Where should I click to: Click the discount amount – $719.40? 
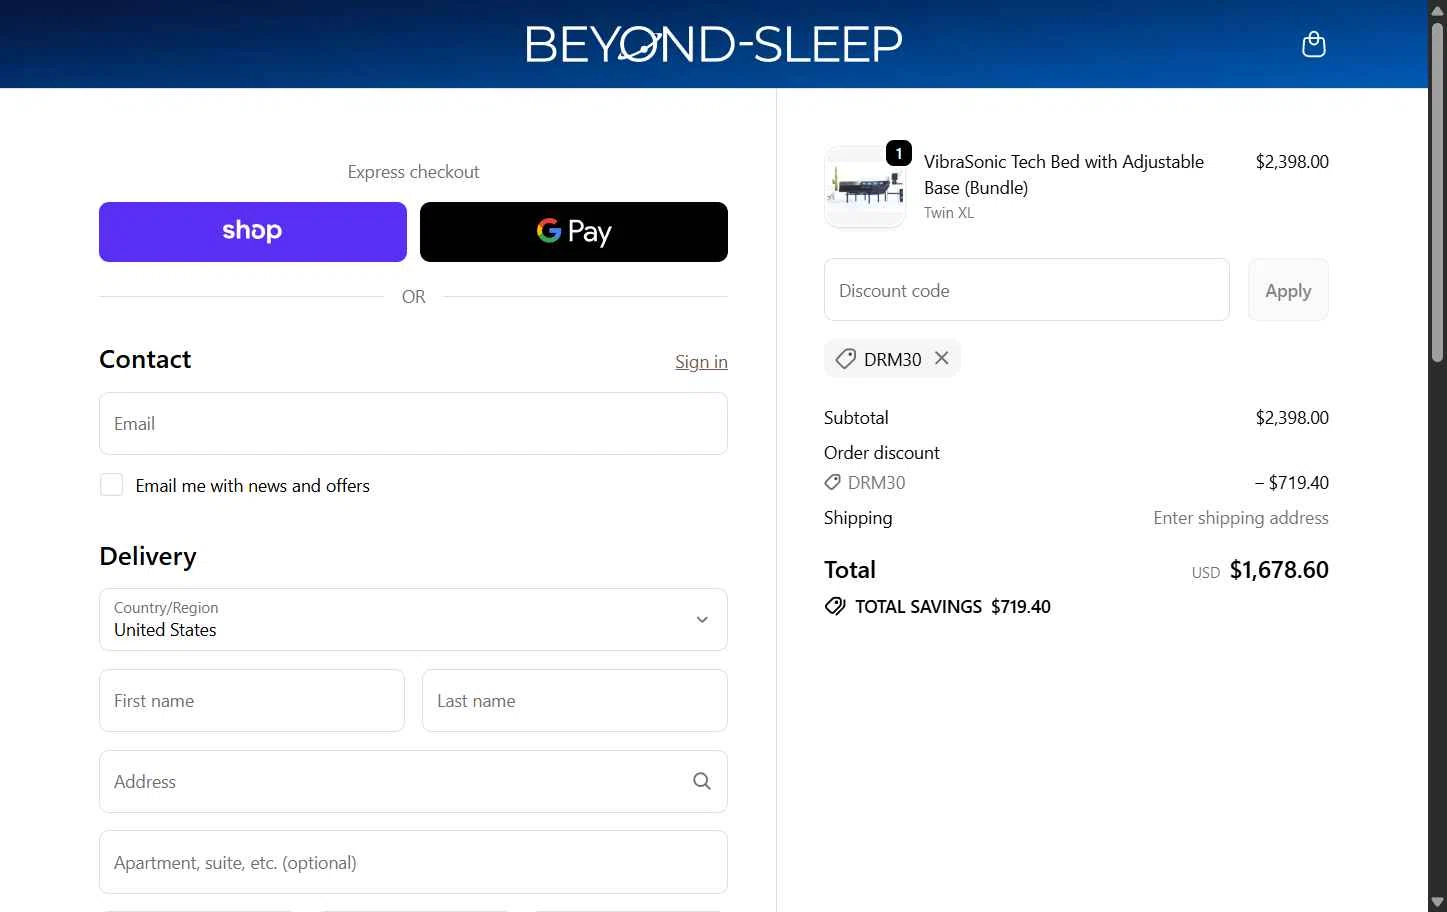[1292, 483]
